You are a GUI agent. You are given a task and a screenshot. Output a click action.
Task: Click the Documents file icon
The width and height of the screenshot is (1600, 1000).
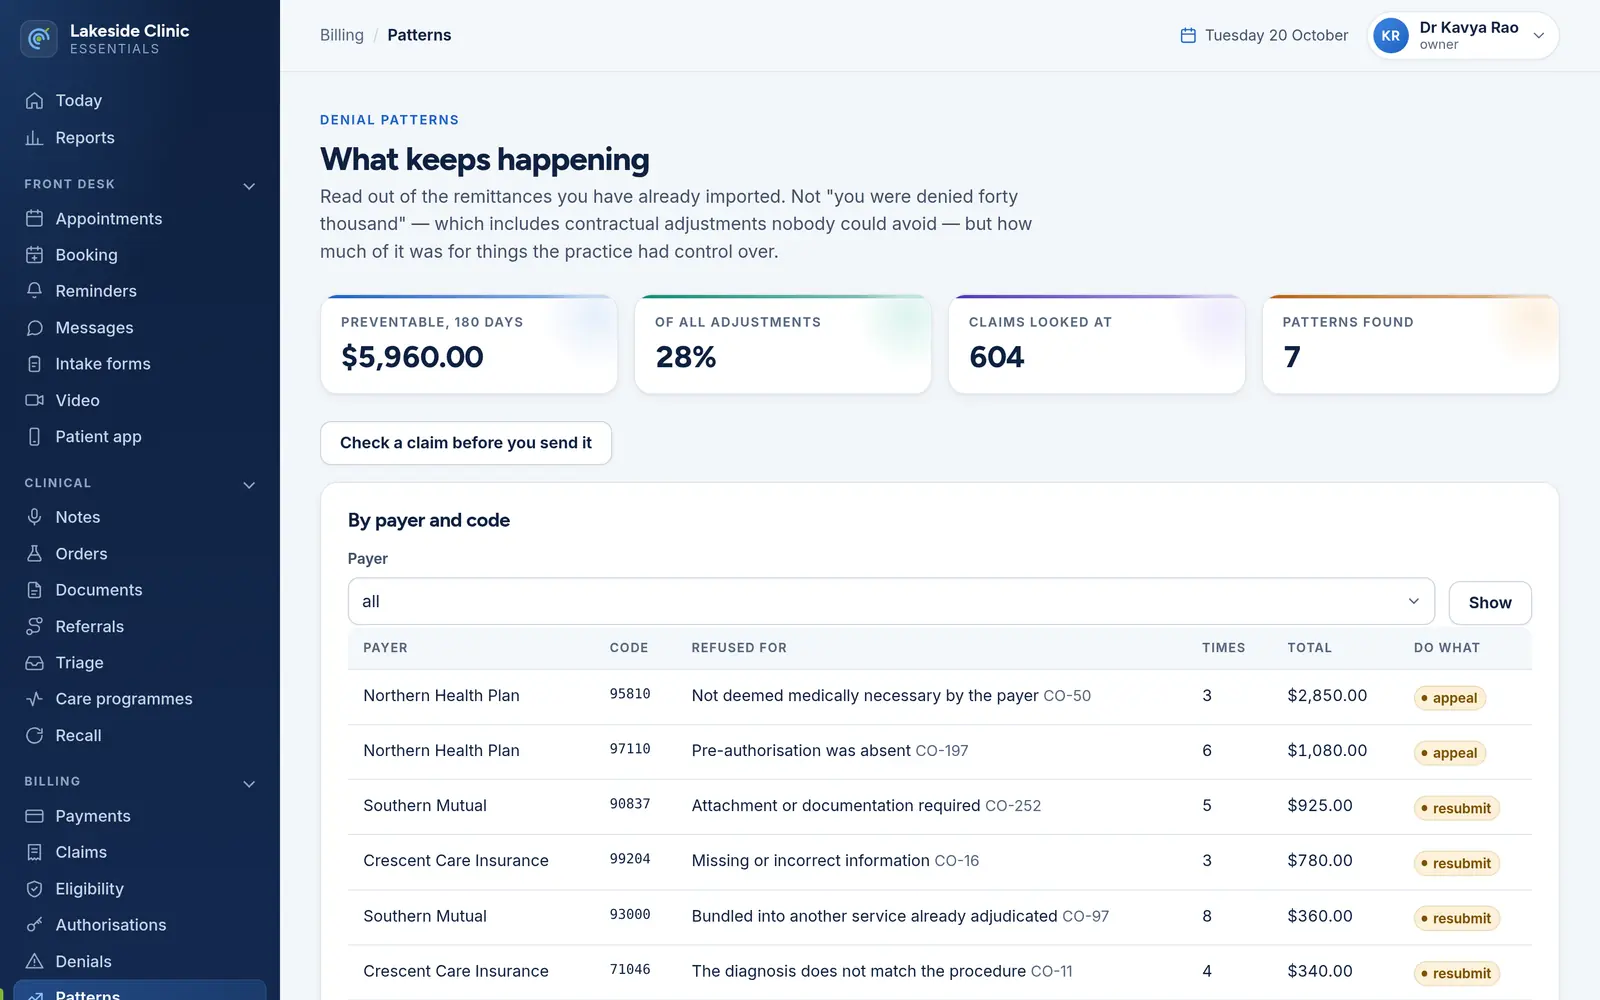pyautogui.click(x=34, y=590)
